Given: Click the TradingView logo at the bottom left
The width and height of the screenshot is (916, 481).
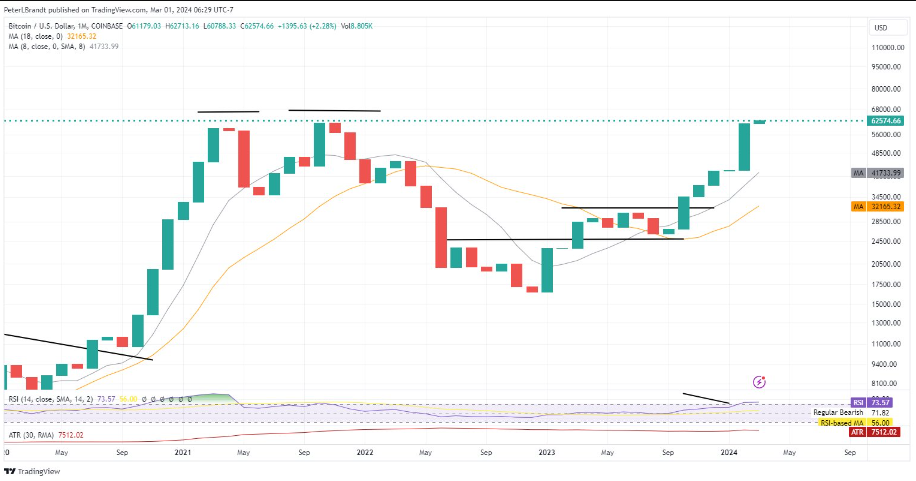Looking at the screenshot, I should click(32, 471).
